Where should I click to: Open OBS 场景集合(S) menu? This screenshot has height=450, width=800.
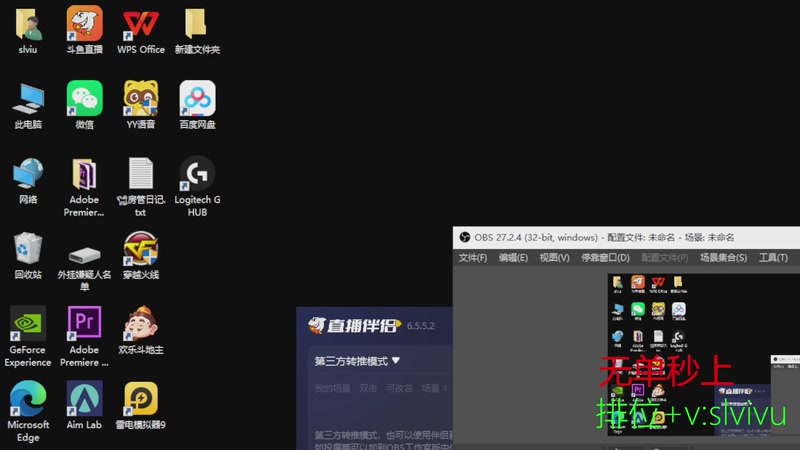point(723,258)
